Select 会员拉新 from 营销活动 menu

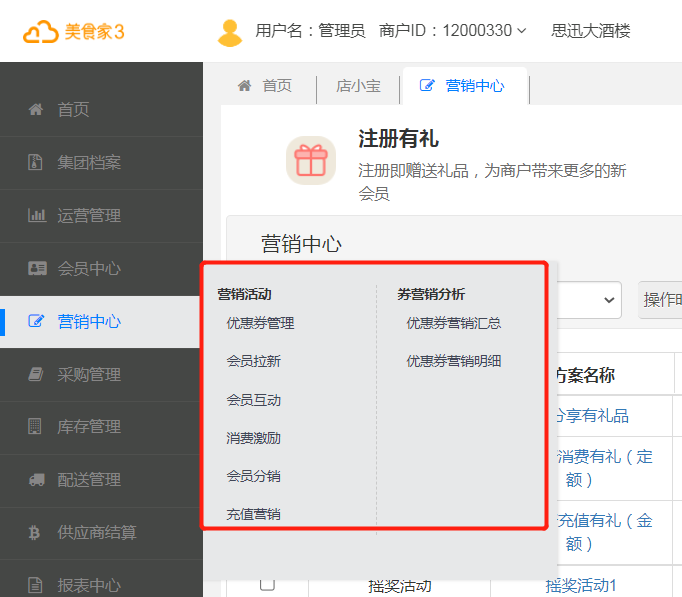(x=253, y=361)
